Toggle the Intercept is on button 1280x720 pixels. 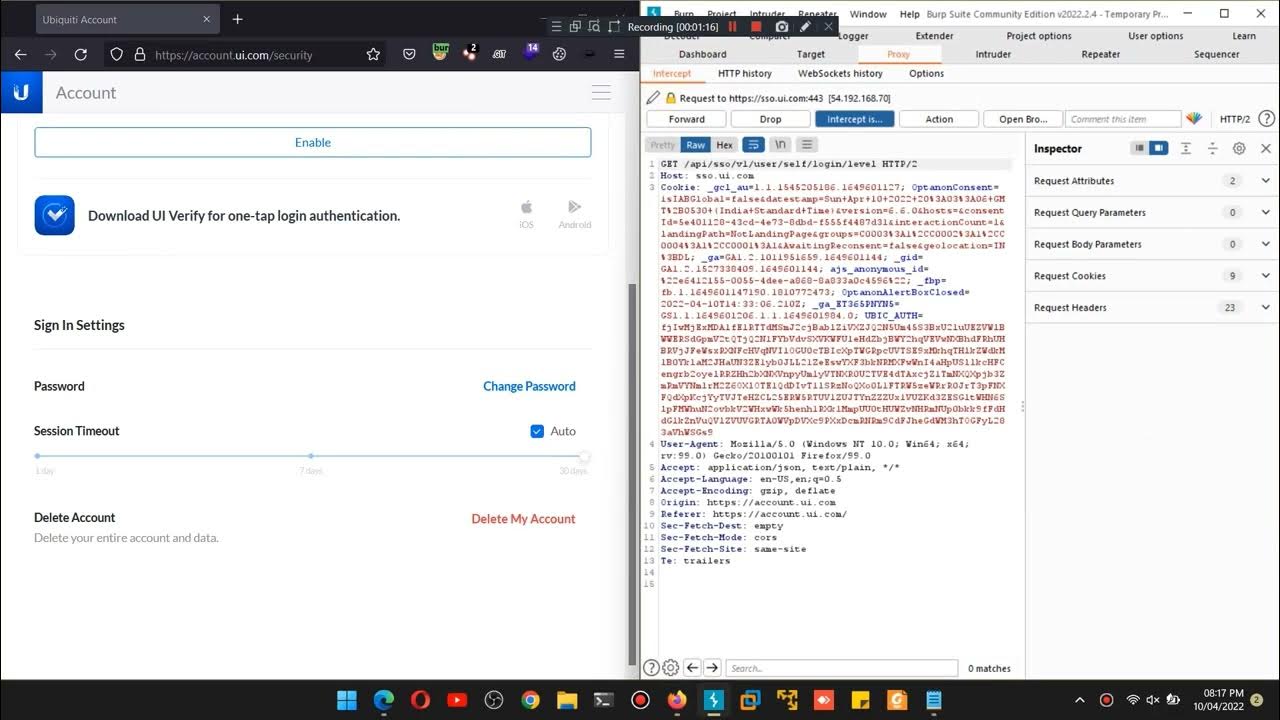[854, 119]
